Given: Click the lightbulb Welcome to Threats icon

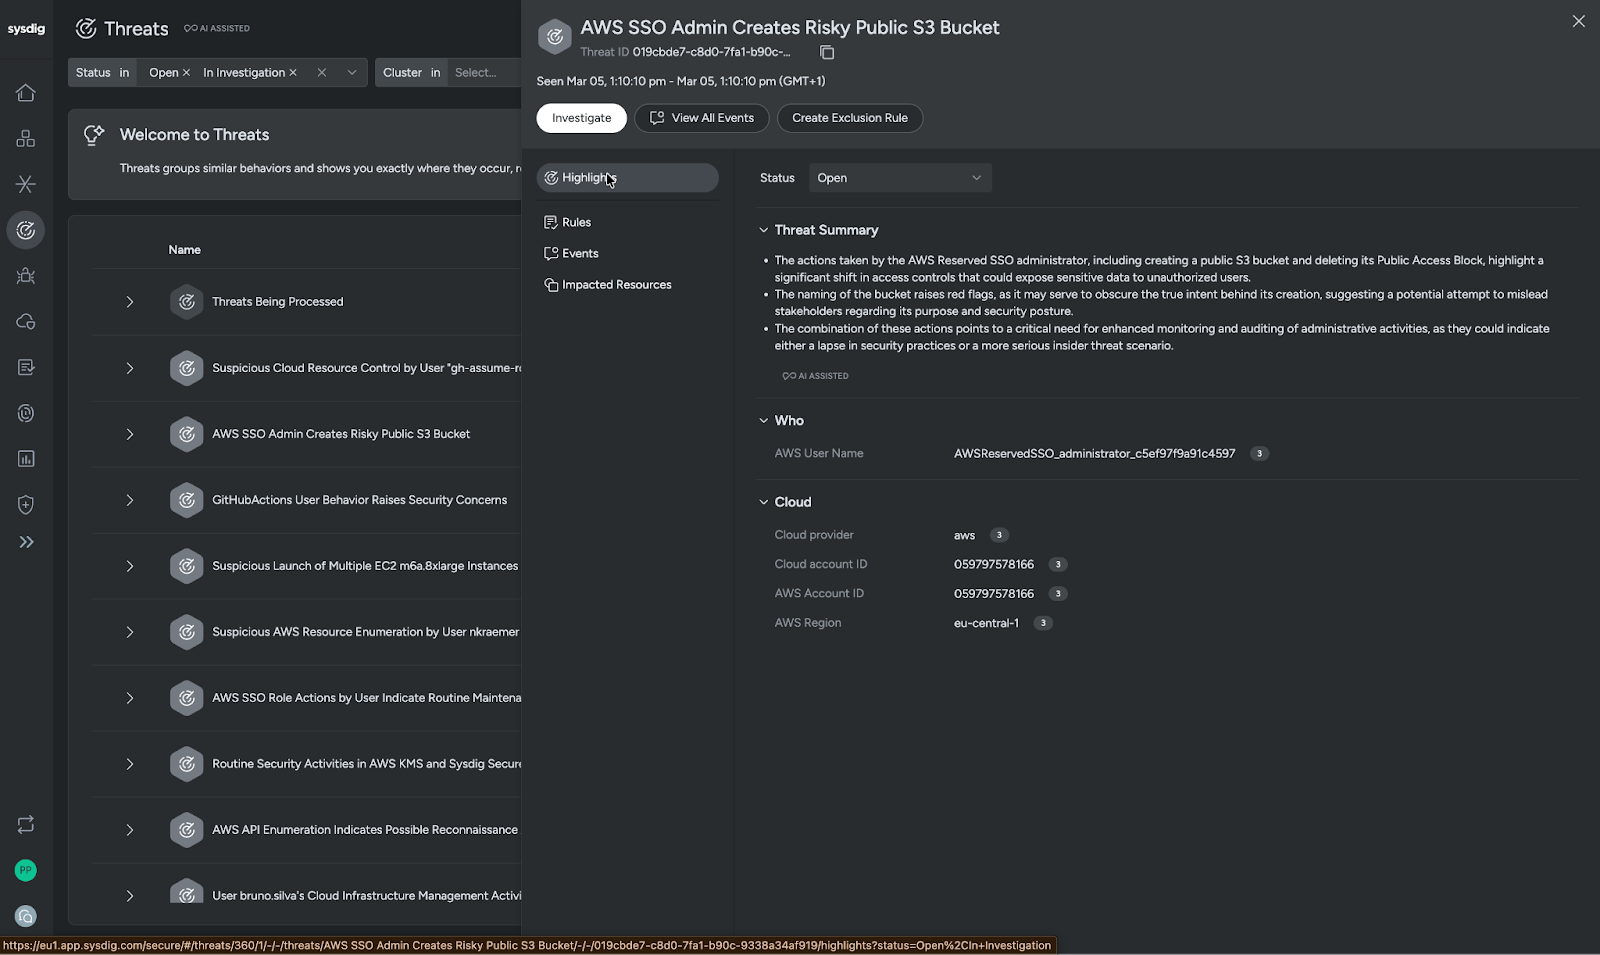Looking at the screenshot, I should coord(94,135).
